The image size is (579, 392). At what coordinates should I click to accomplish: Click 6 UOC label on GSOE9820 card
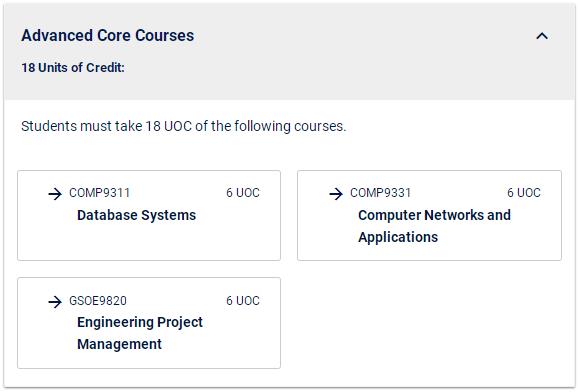tap(243, 301)
